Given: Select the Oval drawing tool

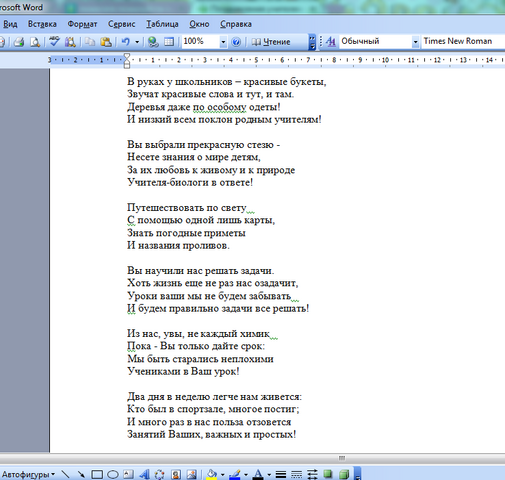Looking at the screenshot, I should 113,474.
